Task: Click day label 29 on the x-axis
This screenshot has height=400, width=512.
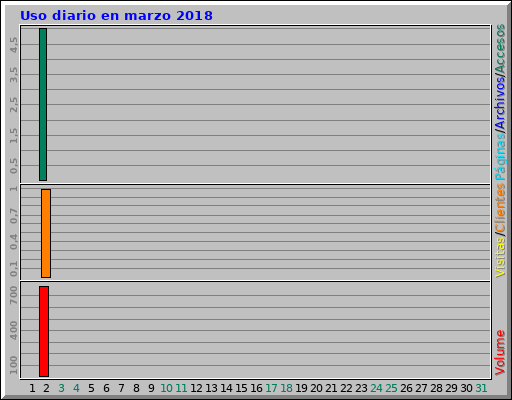Action: point(451,388)
